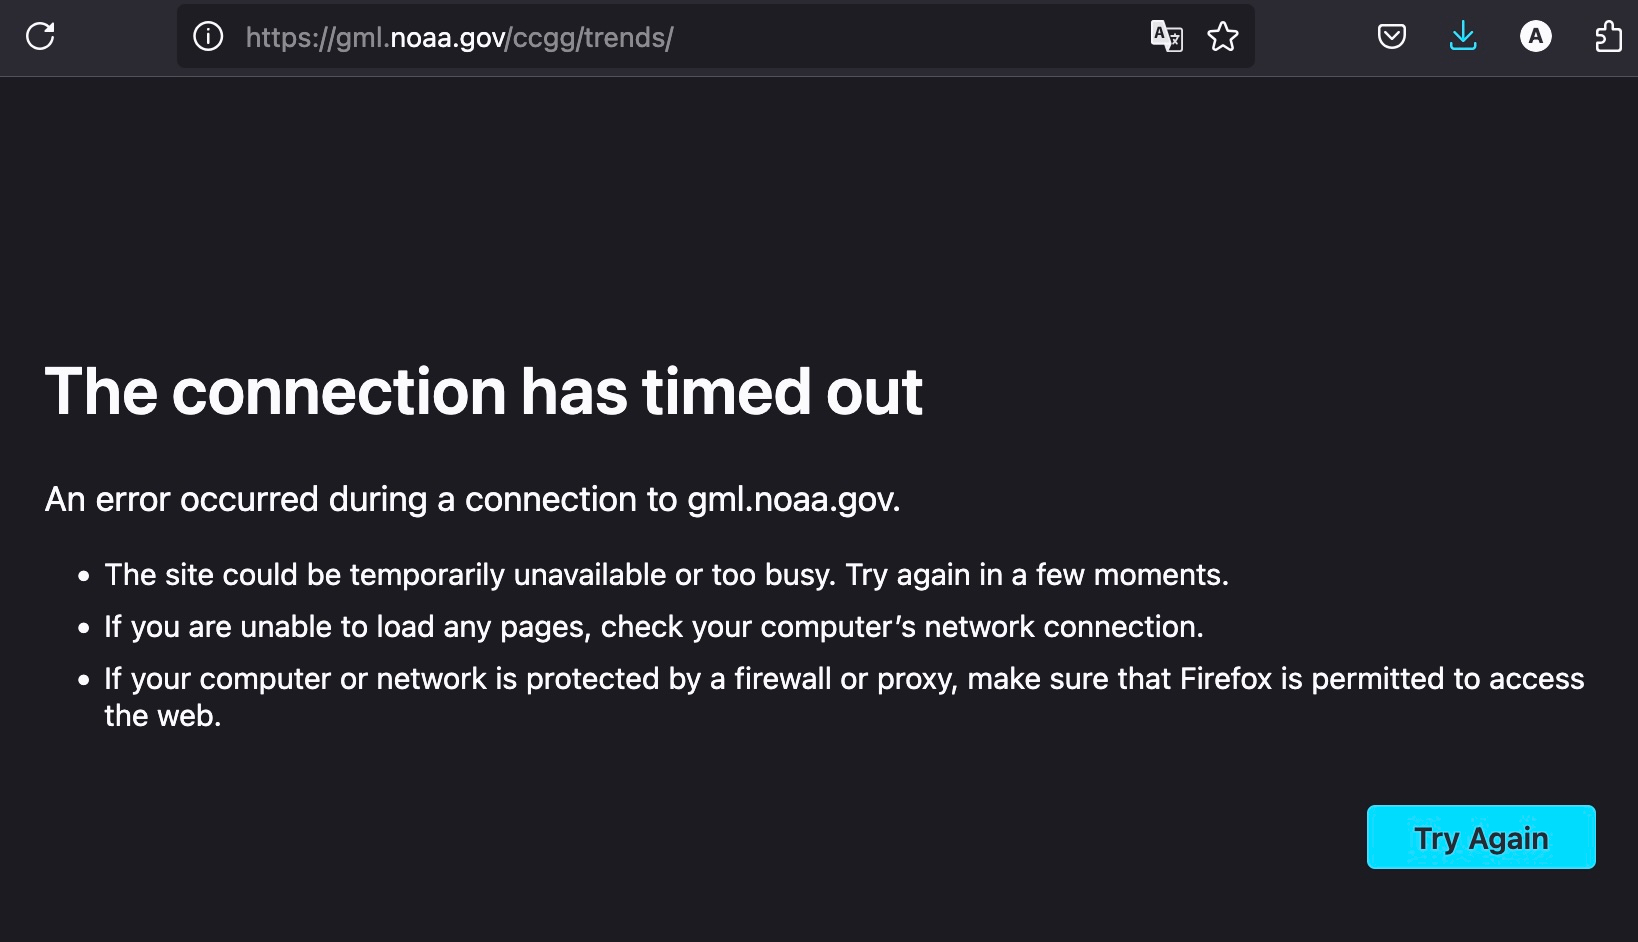This screenshot has width=1638, height=942.
Task: Reload the current page
Action: click(x=40, y=37)
